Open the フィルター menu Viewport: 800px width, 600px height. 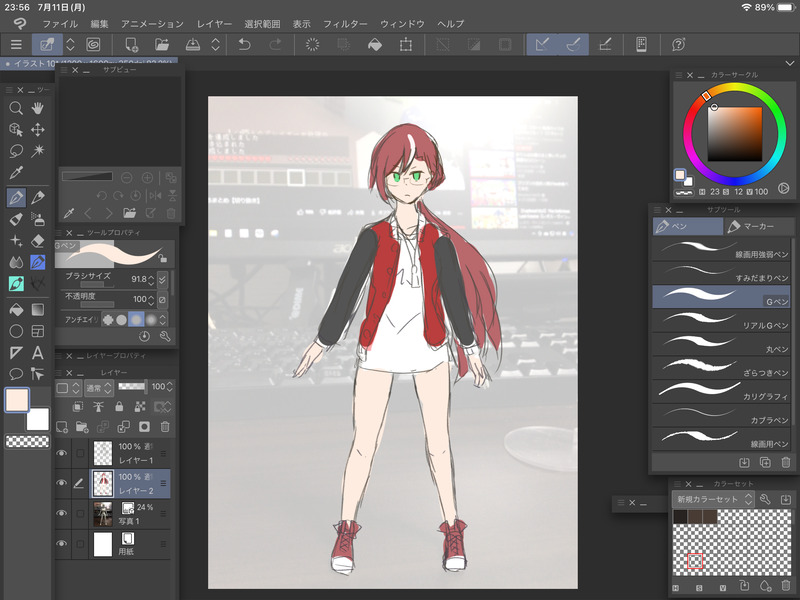coord(345,23)
